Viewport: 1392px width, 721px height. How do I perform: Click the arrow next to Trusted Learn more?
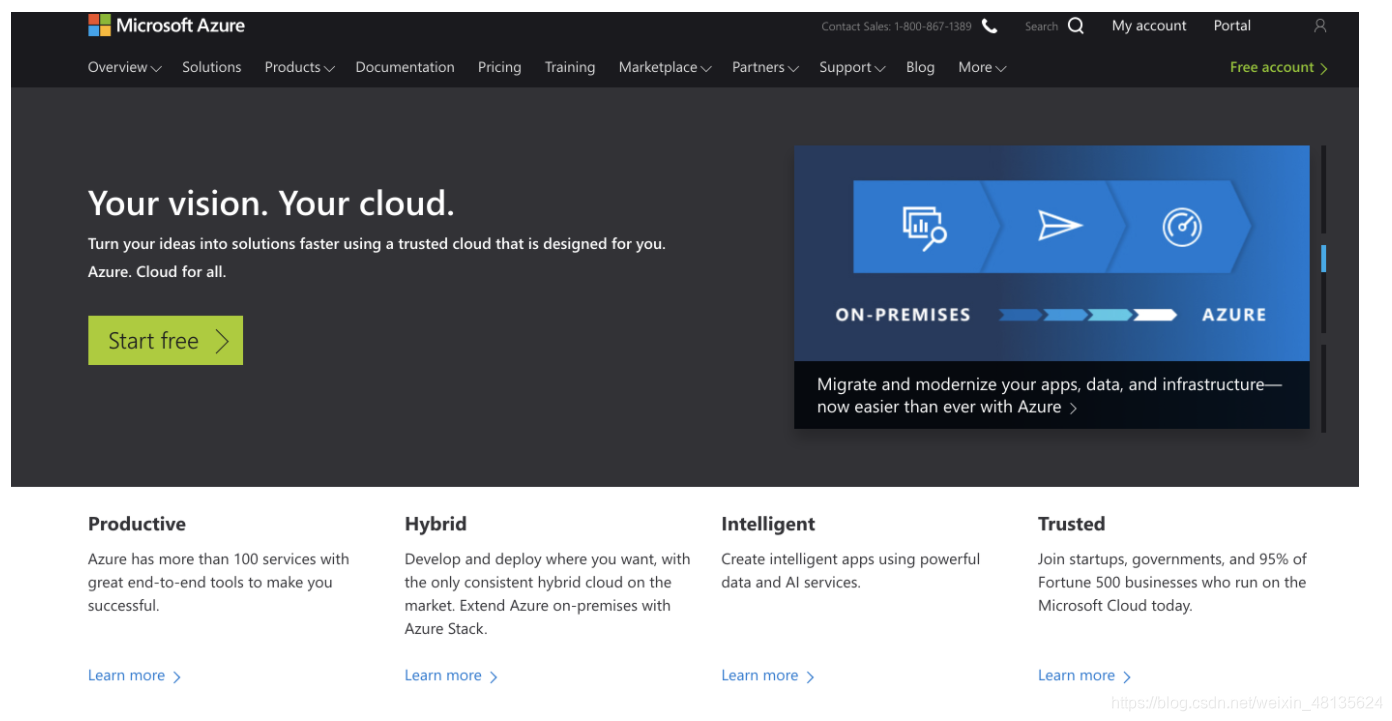(1127, 677)
